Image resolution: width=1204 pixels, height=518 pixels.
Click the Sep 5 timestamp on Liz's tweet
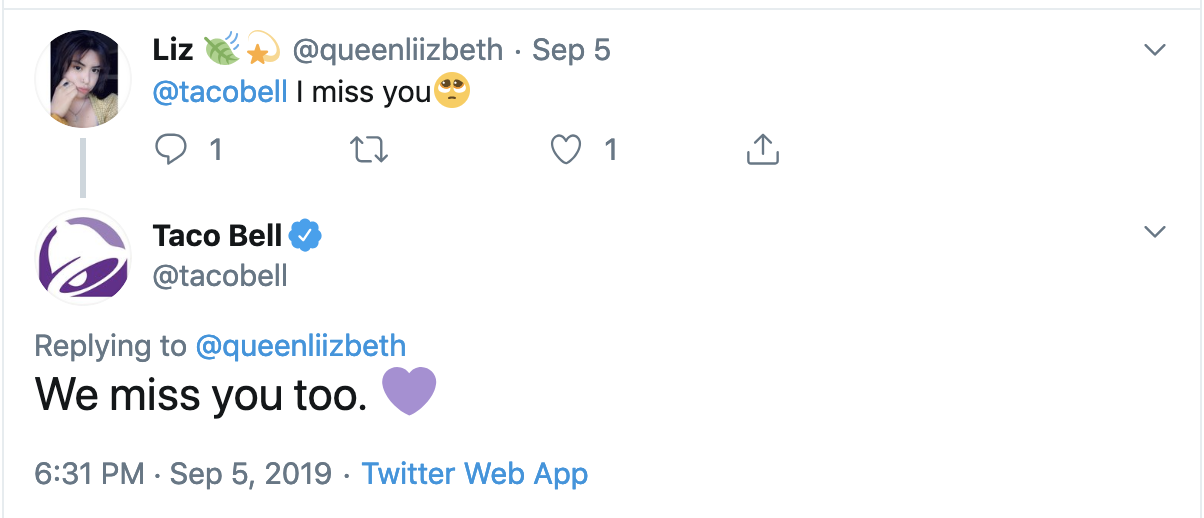pos(571,49)
